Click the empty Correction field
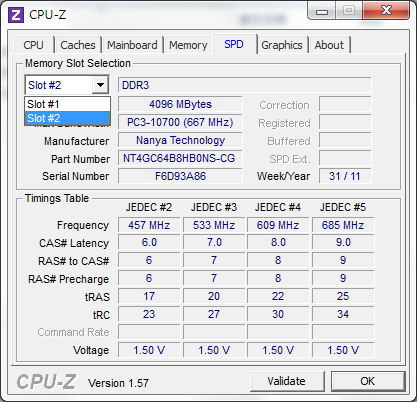The image size is (417, 402). (345, 104)
